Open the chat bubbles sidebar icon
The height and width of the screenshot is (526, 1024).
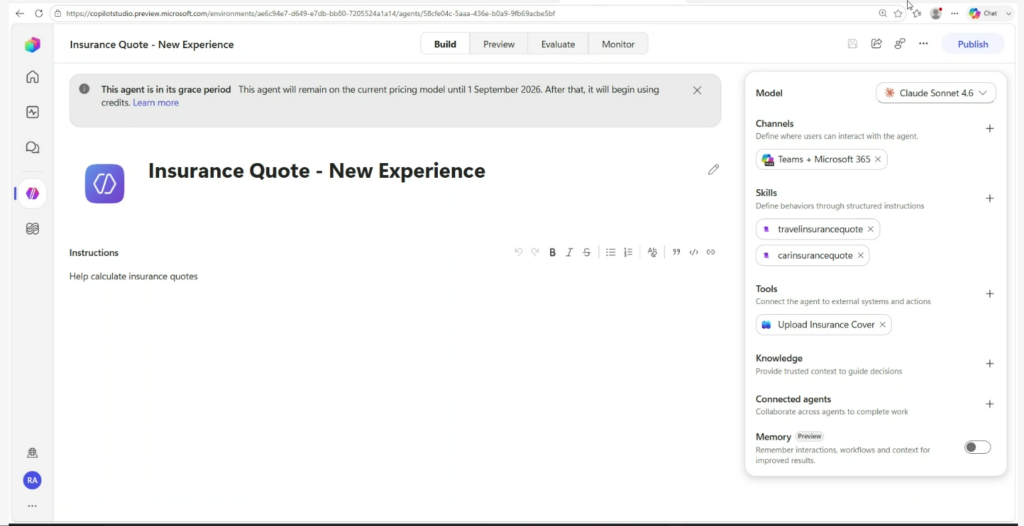32,148
